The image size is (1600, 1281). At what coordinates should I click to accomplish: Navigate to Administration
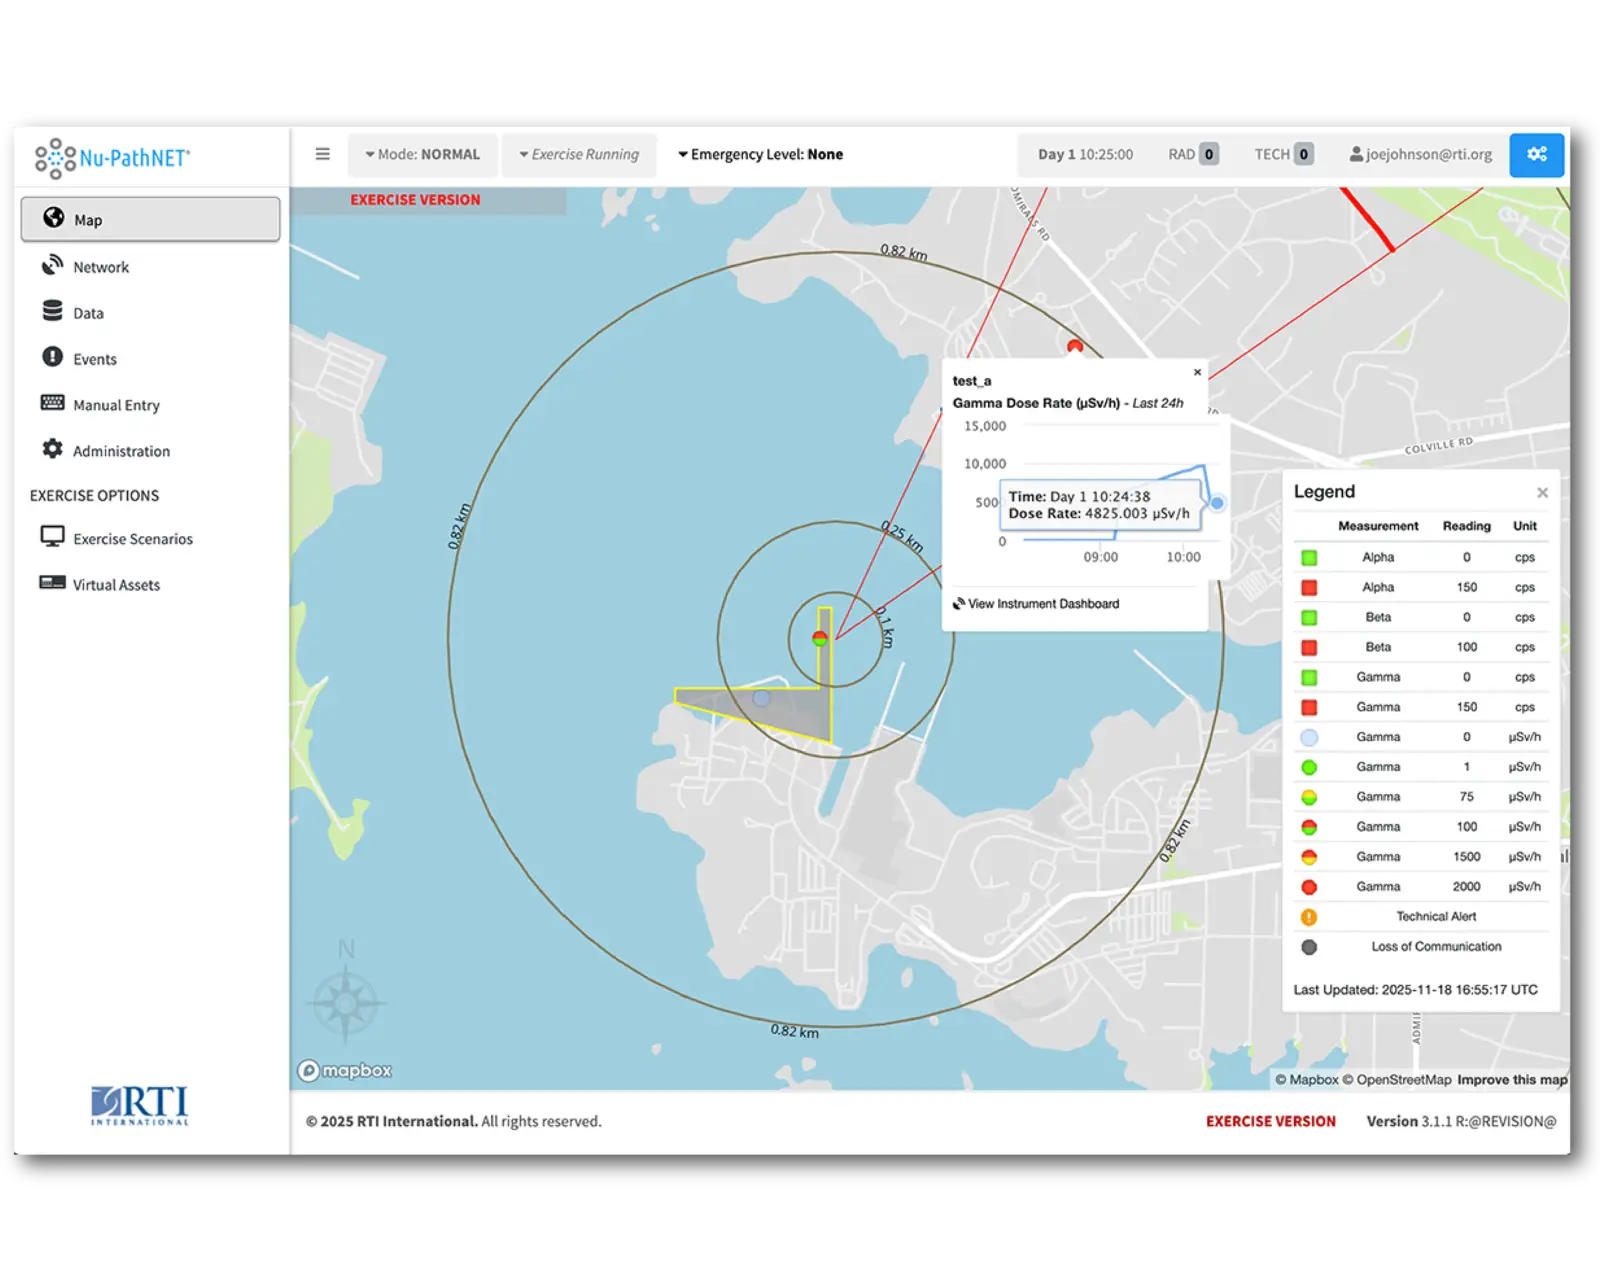point(150,451)
